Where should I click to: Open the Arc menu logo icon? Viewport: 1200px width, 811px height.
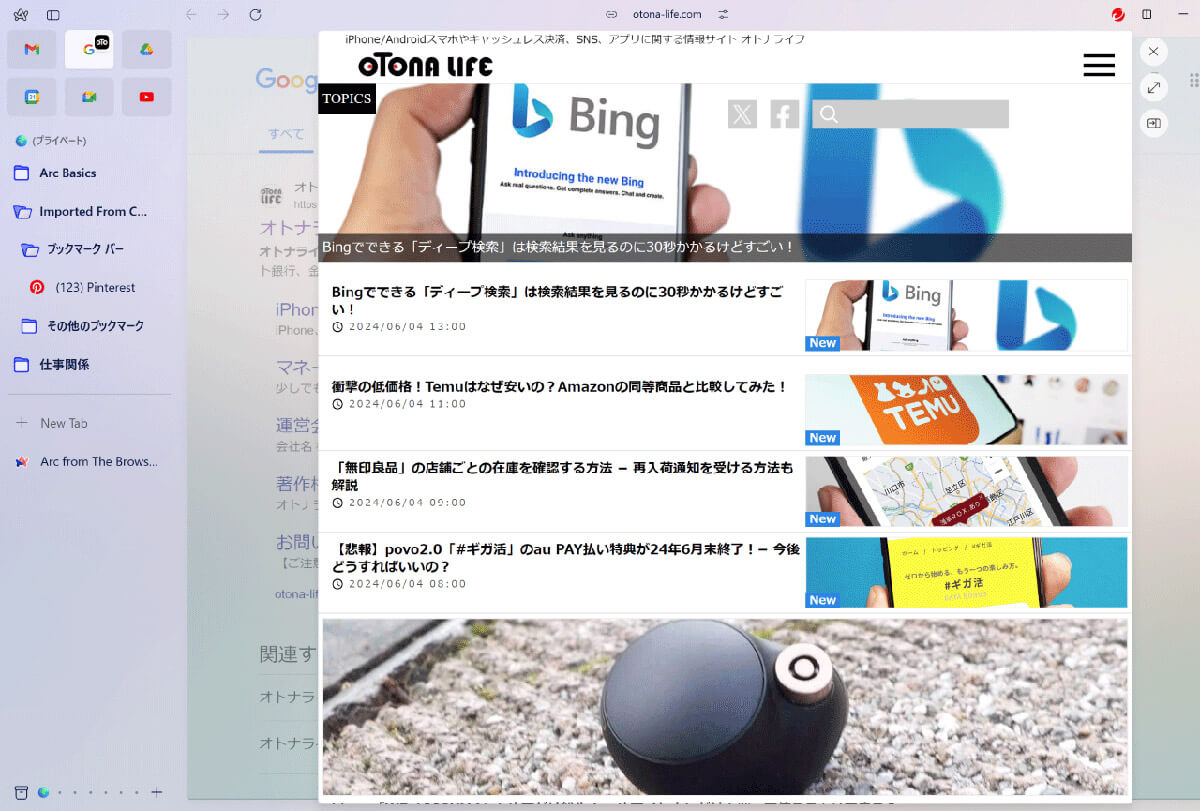21,15
